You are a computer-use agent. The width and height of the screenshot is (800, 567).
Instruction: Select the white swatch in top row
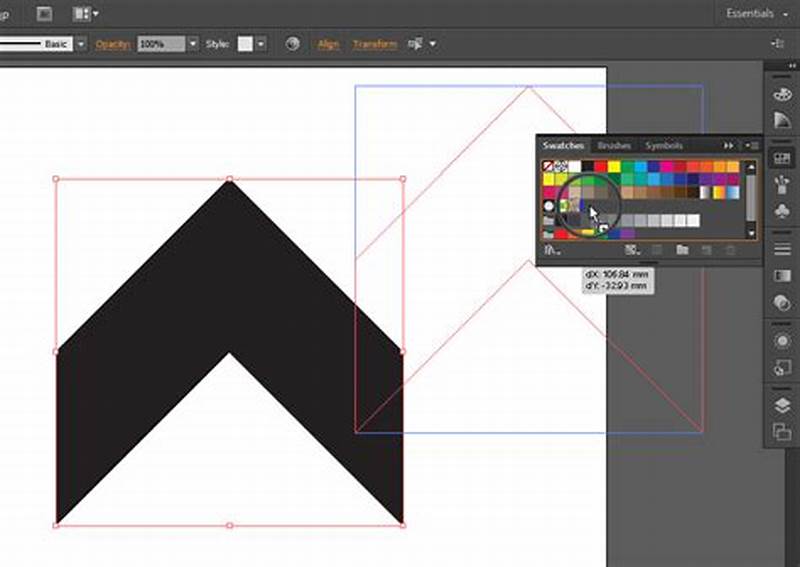pyautogui.click(x=574, y=166)
